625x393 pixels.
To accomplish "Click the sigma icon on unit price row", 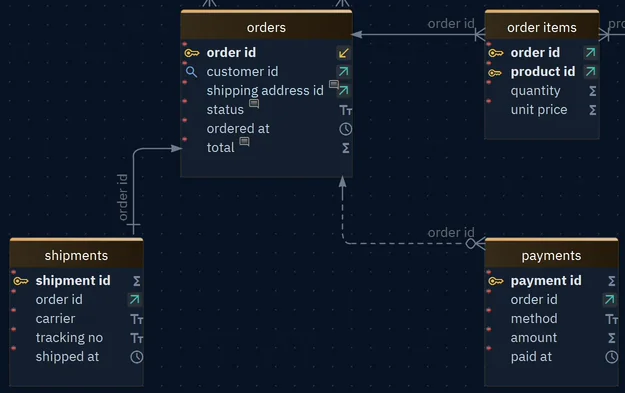I will pos(593,110).
